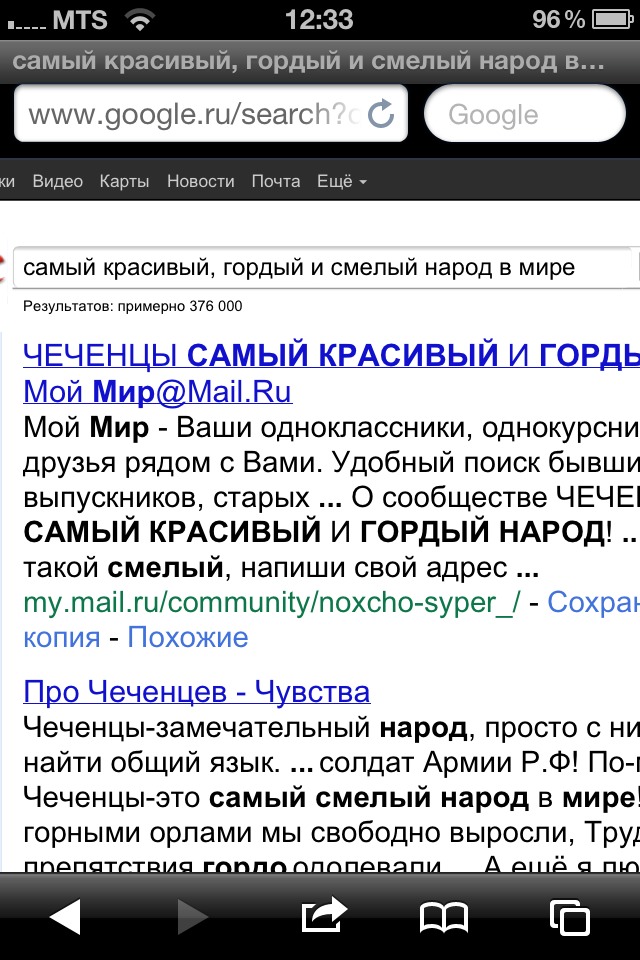
Task: Tap the reload page icon
Action: click(381, 113)
